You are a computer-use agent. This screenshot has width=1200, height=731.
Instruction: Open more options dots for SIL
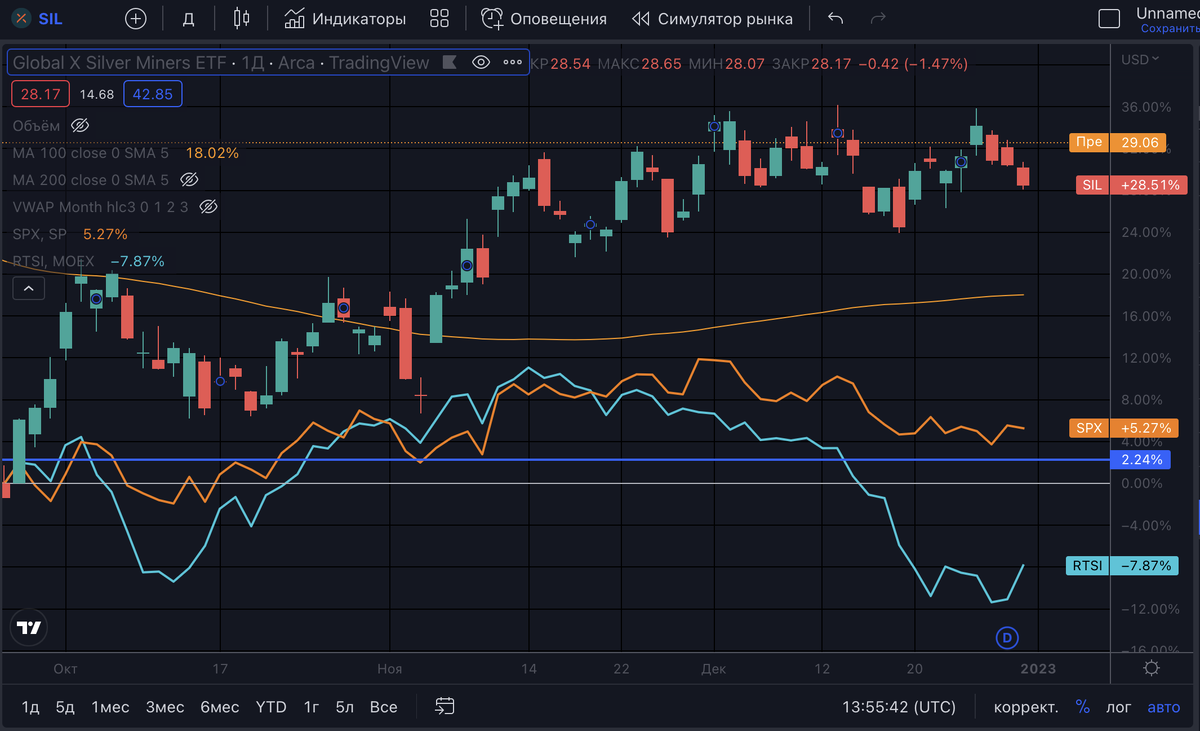513,62
